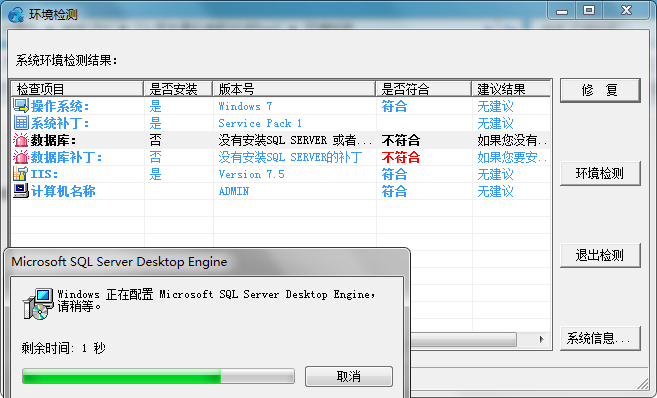The image size is (657, 398).
Task: Click the operating system row icon
Action: (21, 106)
